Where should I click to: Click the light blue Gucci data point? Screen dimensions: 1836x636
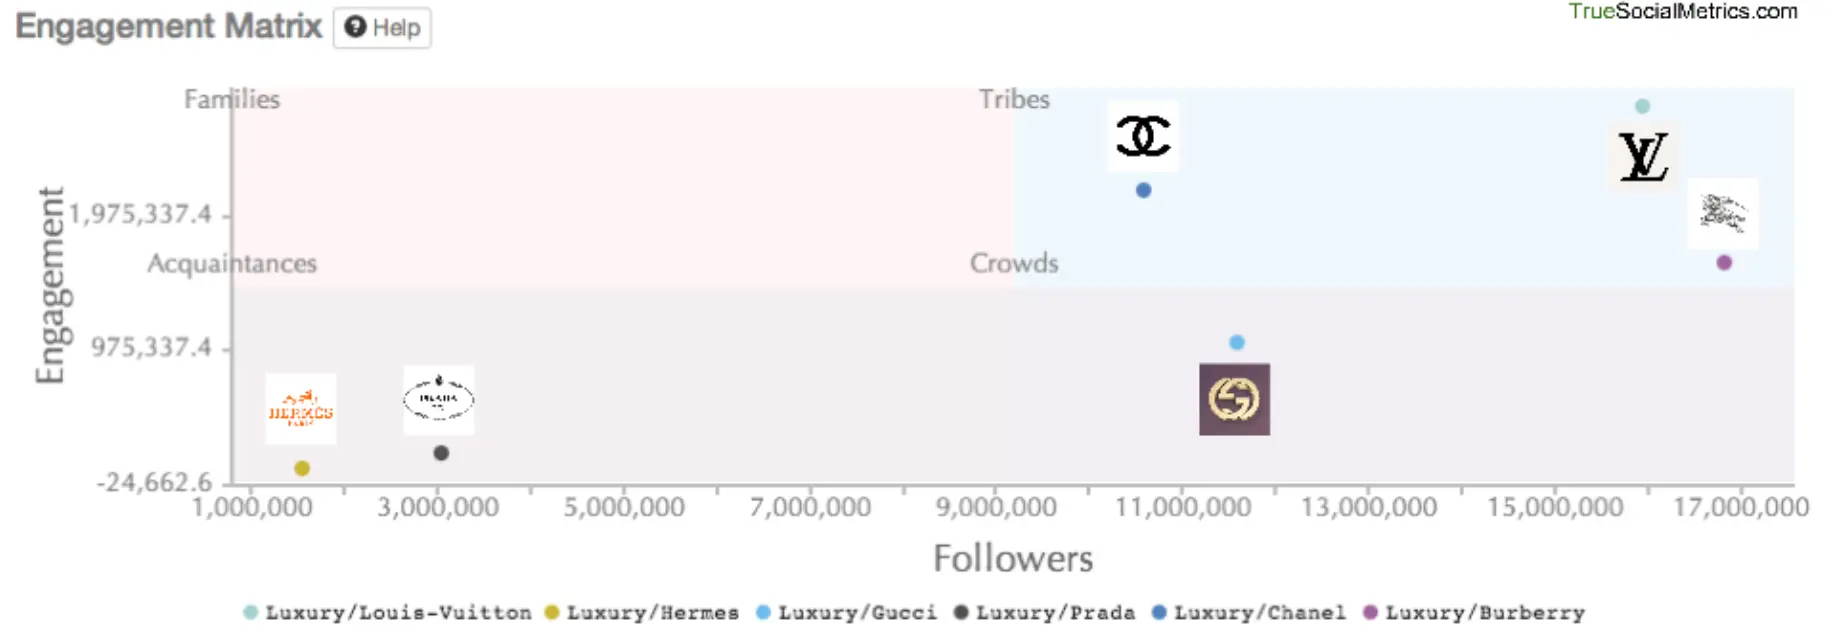pyautogui.click(x=1237, y=342)
